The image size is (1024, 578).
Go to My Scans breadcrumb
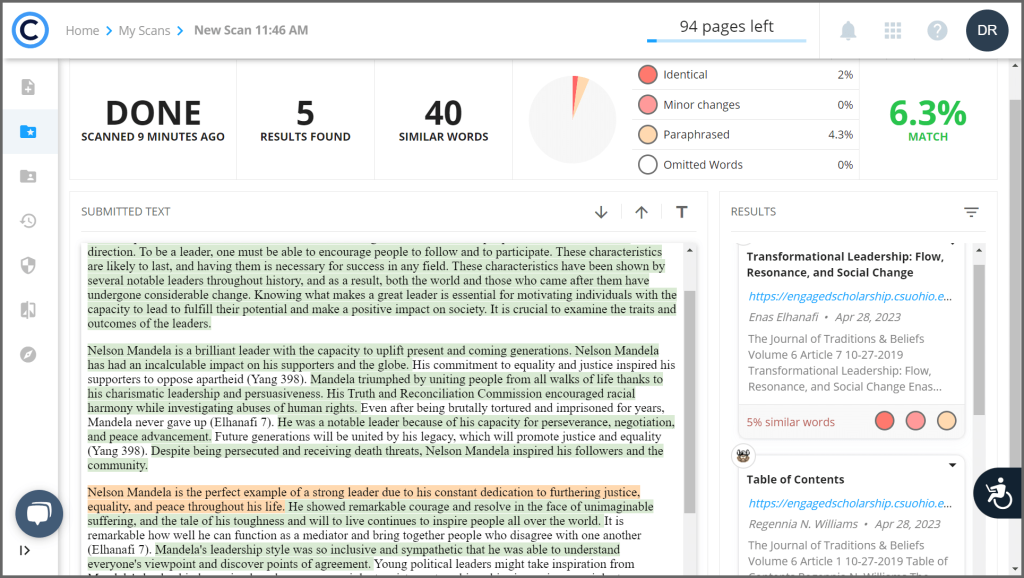(144, 31)
